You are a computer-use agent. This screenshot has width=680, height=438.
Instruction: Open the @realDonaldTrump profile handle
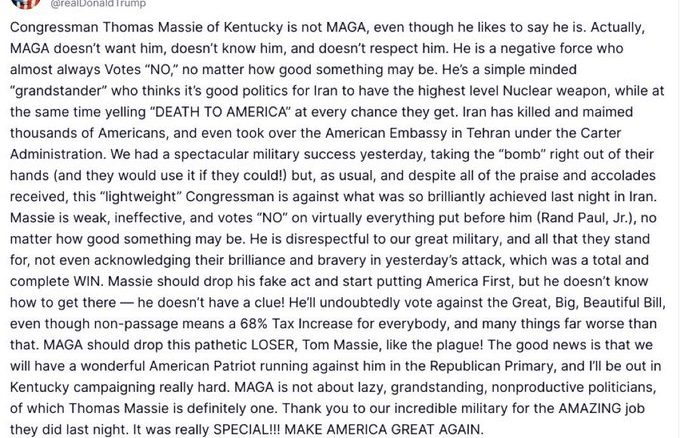click(98, 4)
